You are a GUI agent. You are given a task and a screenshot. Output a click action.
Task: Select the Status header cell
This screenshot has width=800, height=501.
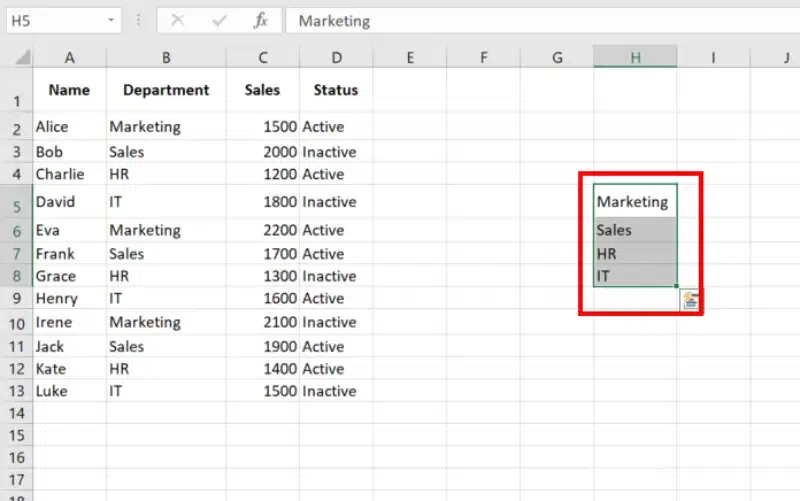coord(335,90)
